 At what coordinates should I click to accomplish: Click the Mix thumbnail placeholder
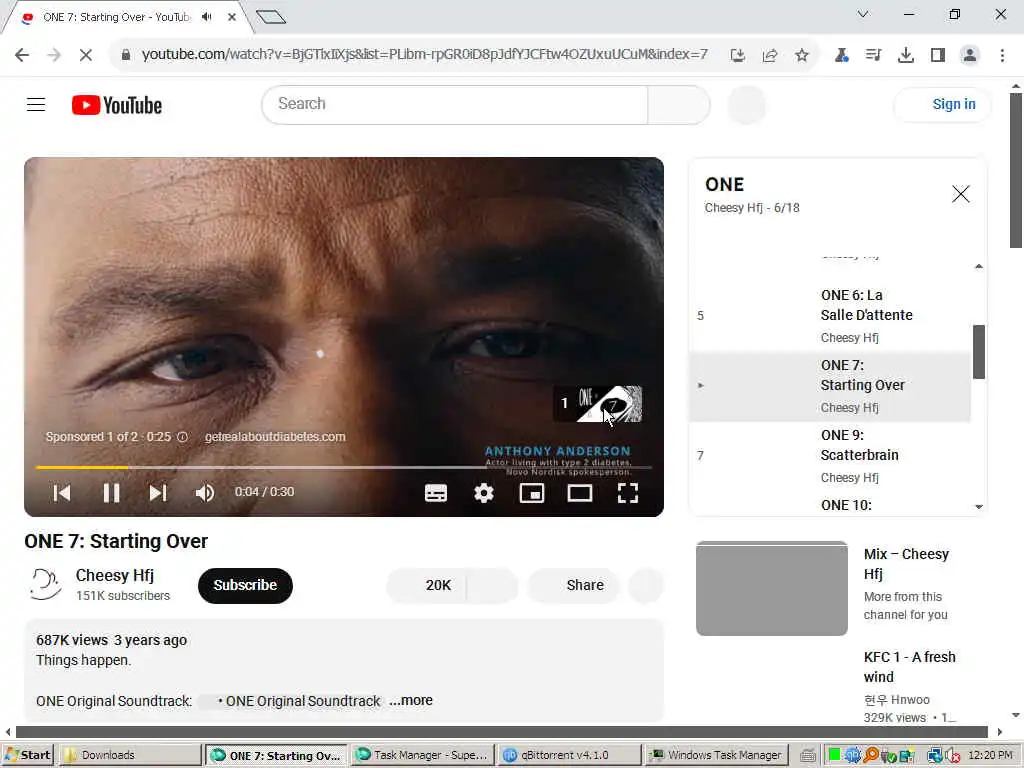click(x=771, y=588)
